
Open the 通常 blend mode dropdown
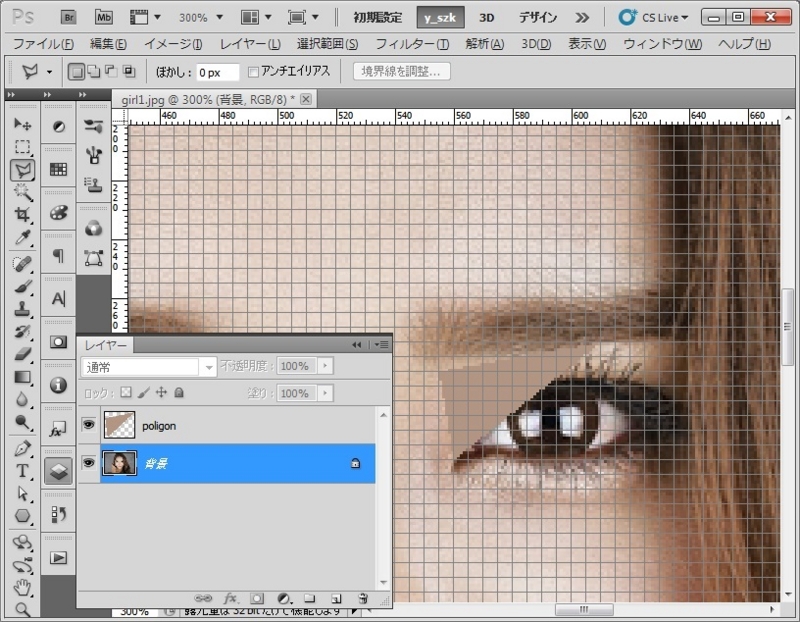[148, 367]
